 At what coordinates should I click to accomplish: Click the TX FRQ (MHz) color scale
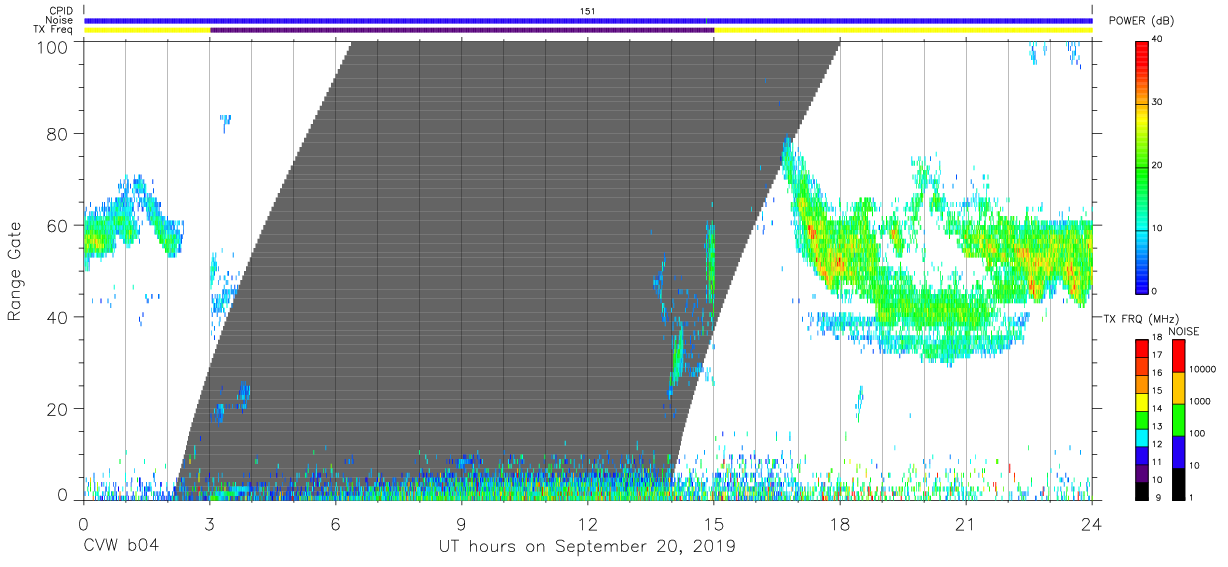click(1141, 419)
